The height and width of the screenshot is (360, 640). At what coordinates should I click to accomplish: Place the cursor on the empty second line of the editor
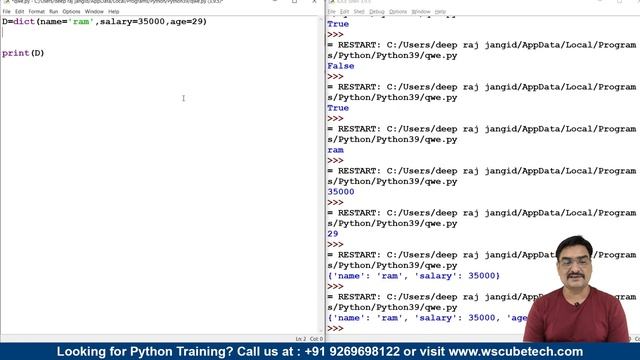pos(162,32)
